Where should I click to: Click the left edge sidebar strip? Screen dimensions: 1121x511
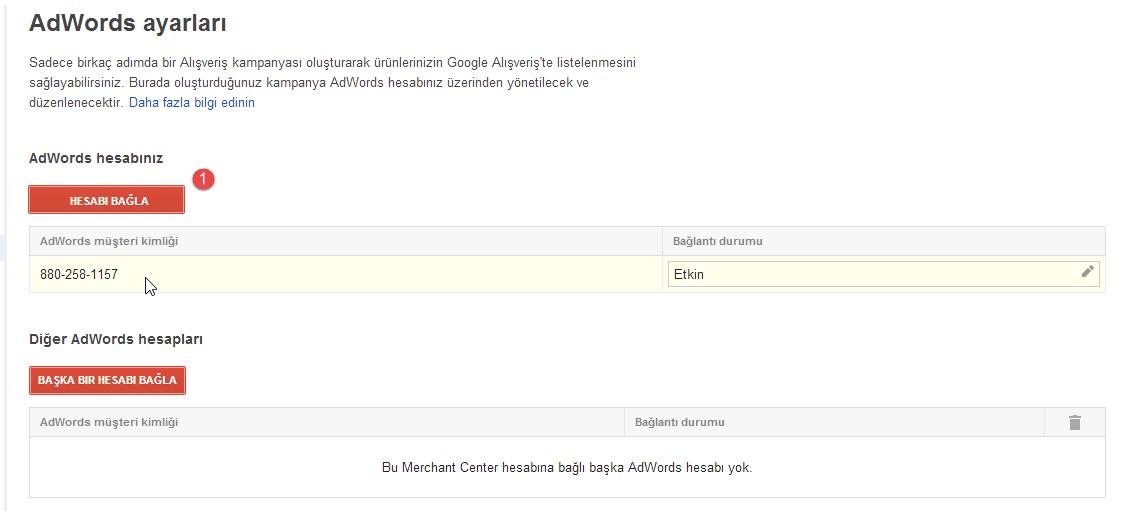pyautogui.click(x=4, y=250)
